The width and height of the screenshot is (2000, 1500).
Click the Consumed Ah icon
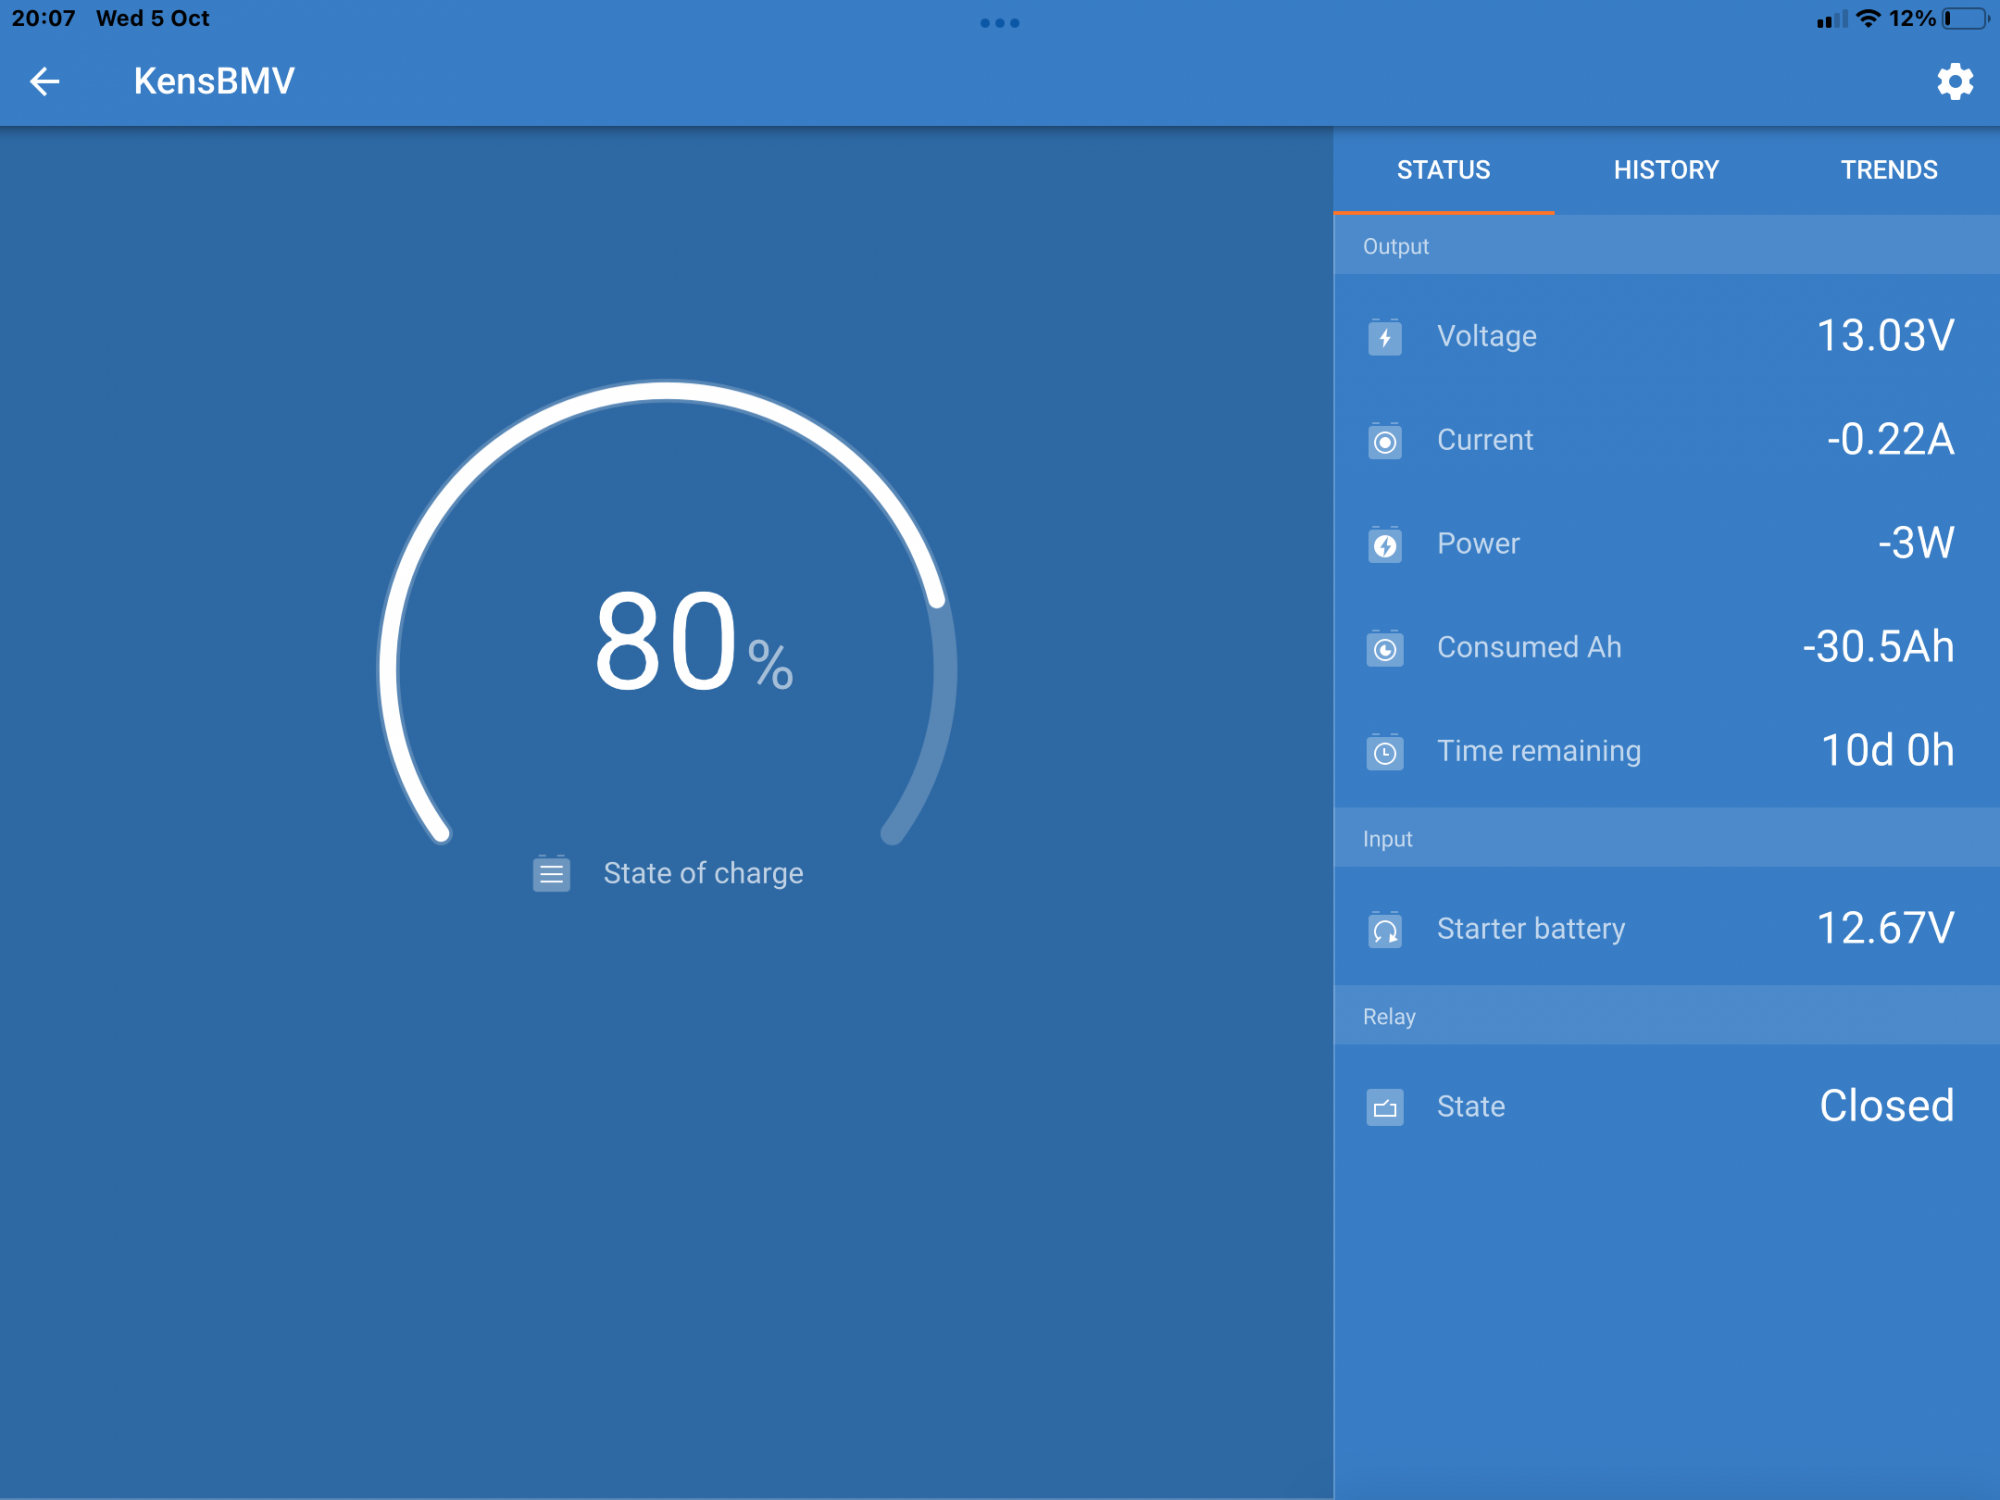(1385, 649)
